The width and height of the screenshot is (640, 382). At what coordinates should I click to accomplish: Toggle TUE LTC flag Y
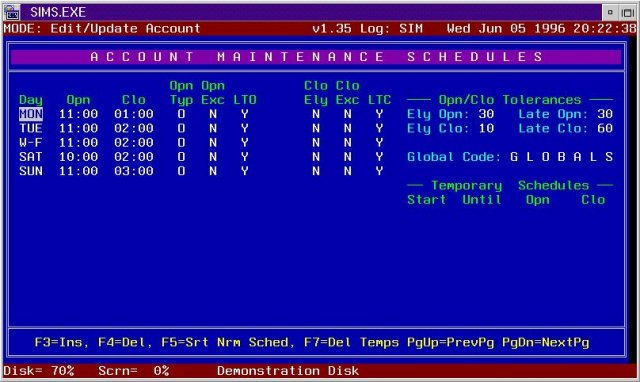(x=379, y=128)
